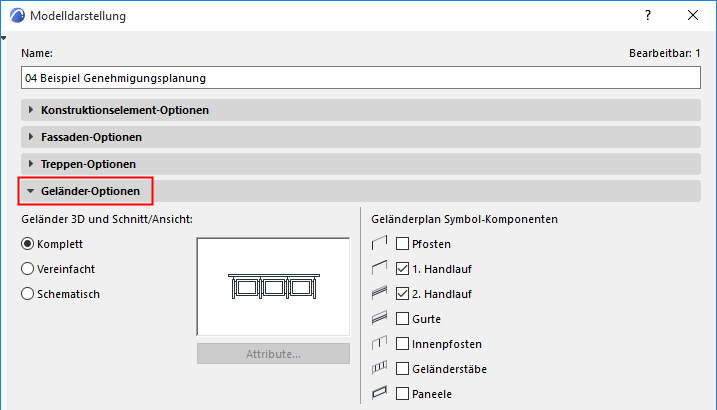717x410 pixels.
Task: Click the Pfosten symbol icon
Action: click(379, 244)
